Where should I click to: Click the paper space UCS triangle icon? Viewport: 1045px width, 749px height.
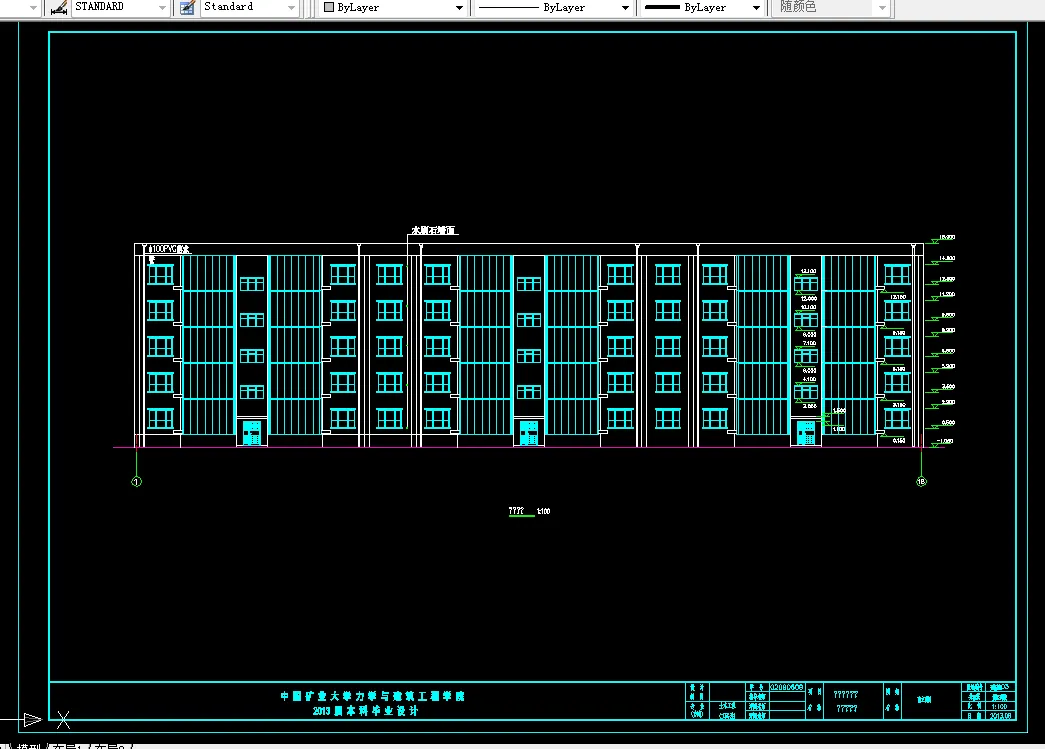32,720
